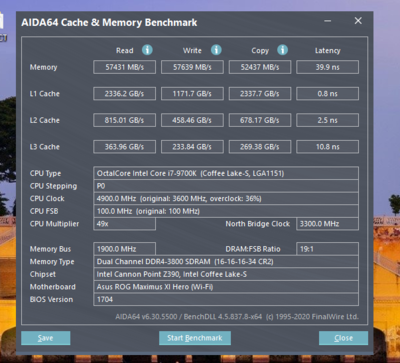Click the Close button at bottom
Screen dimensions: 400x363
pos(343,338)
